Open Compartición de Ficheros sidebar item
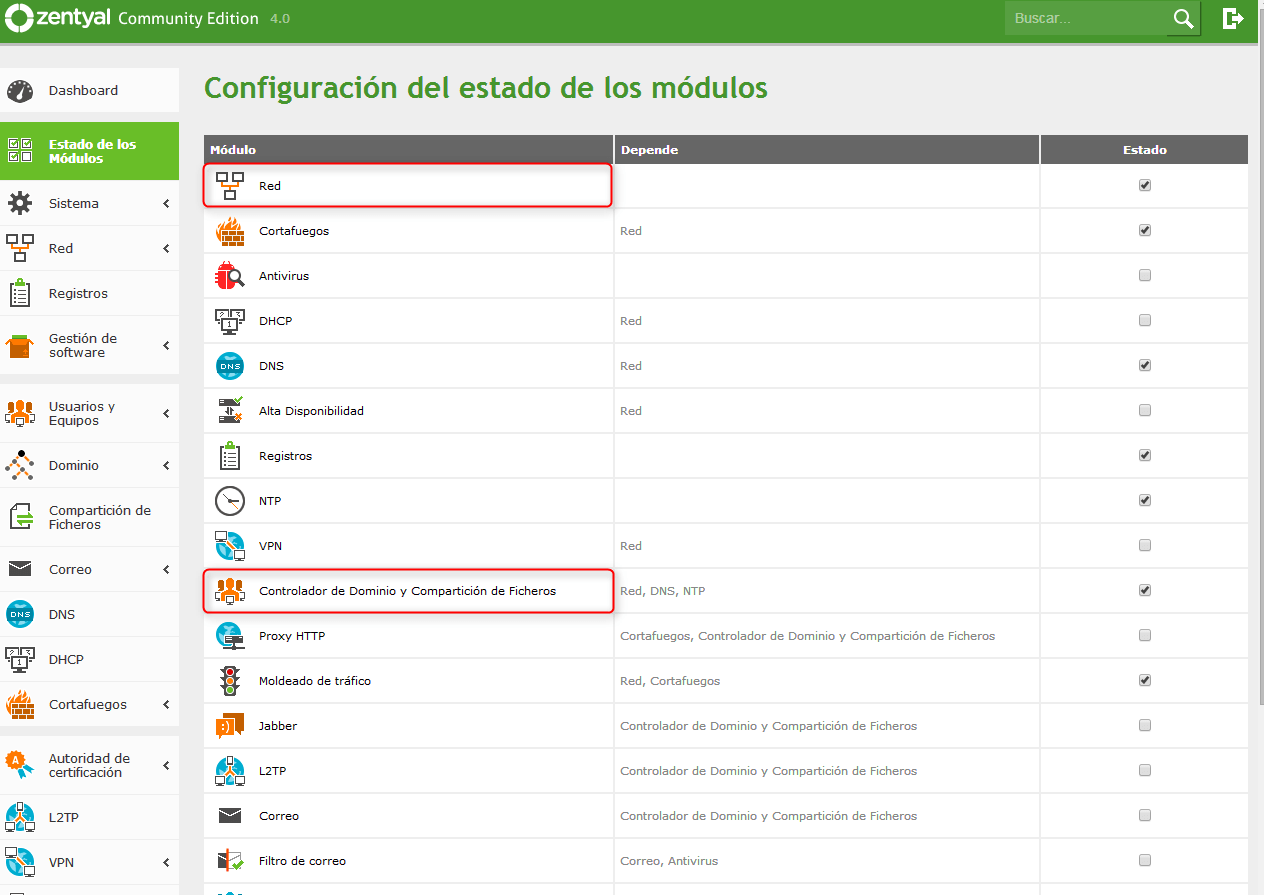 tap(99, 517)
